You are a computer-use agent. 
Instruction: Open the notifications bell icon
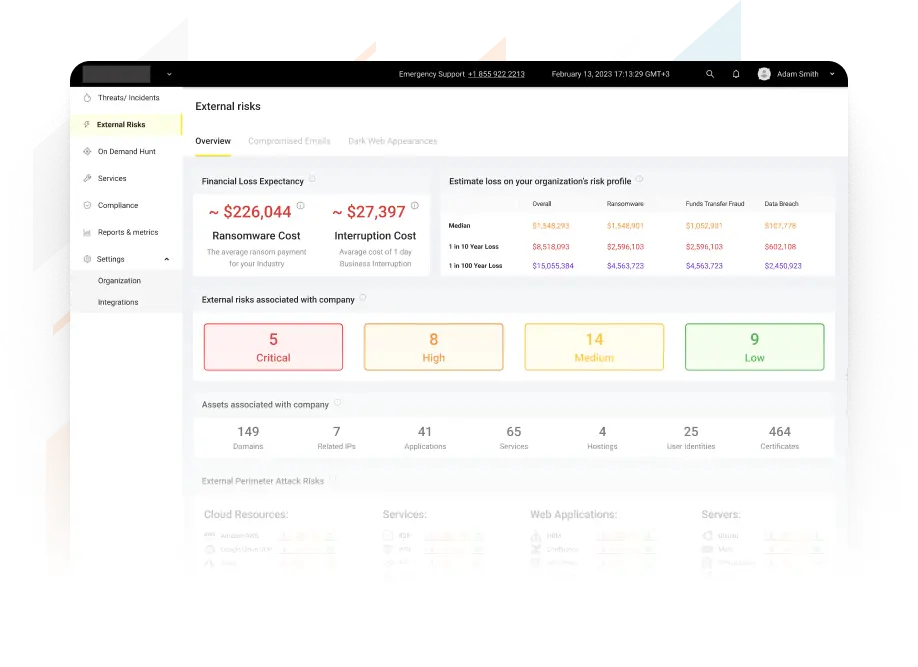[x=736, y=74]
